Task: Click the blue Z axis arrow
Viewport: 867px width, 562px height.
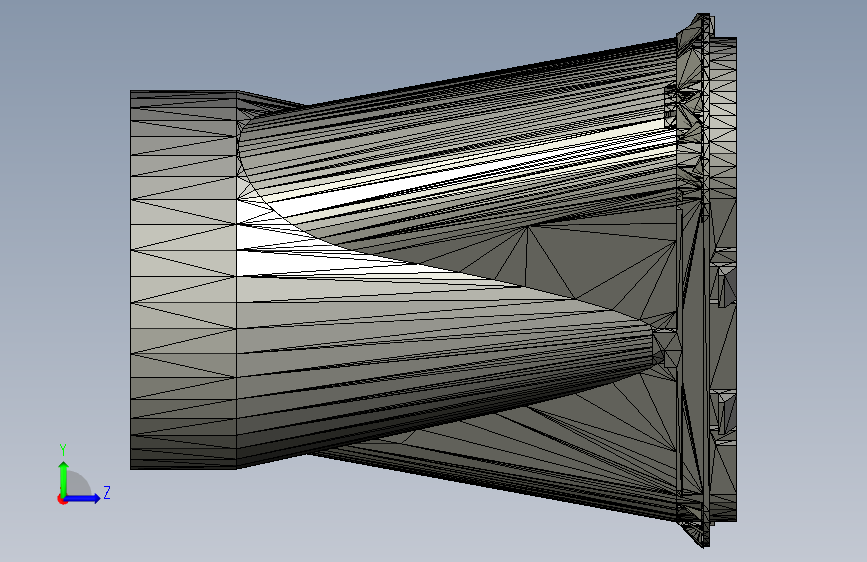Action: pos(82,498)
